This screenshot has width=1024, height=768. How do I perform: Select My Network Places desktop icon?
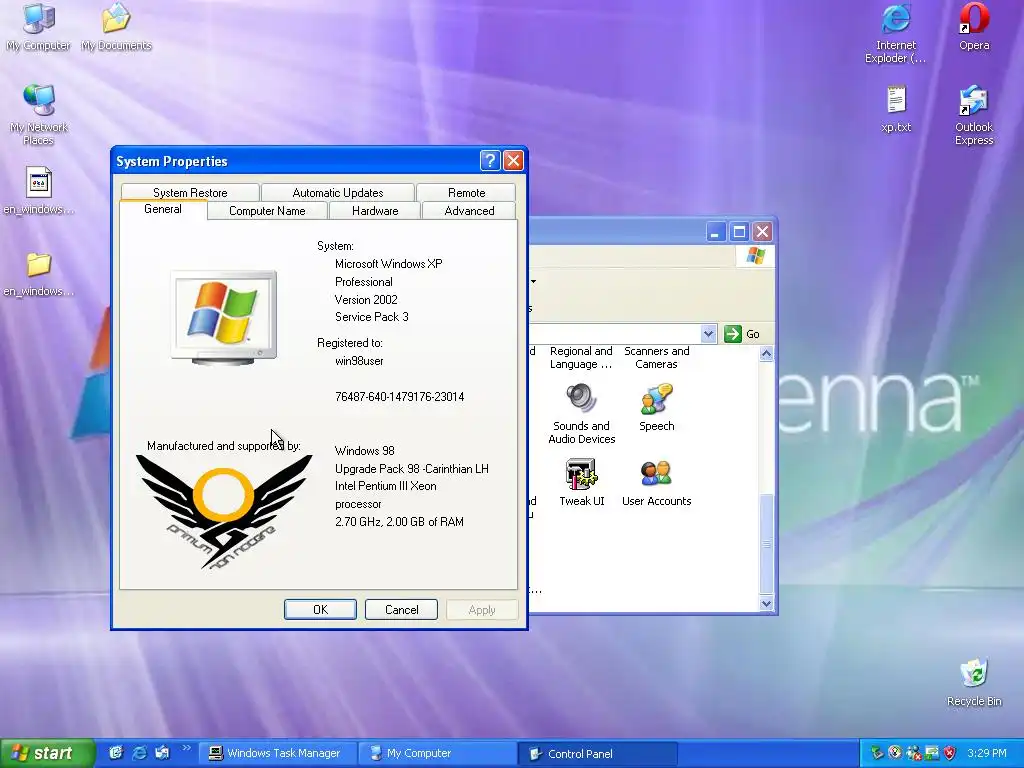point(39,115)
